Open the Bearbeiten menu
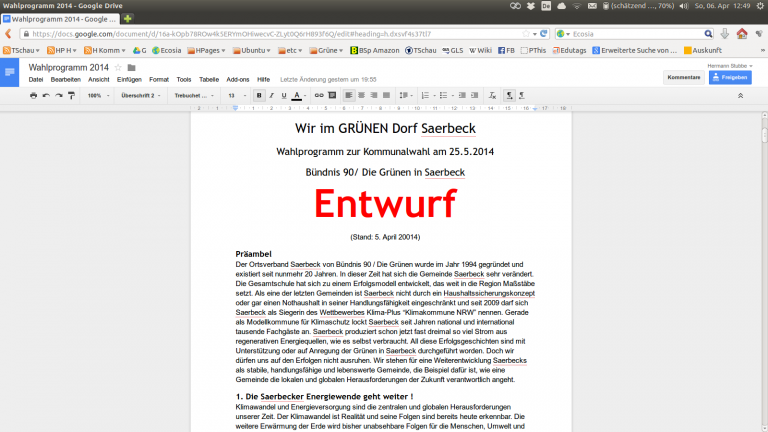The image size is (768, 432). tap(66, 79)
